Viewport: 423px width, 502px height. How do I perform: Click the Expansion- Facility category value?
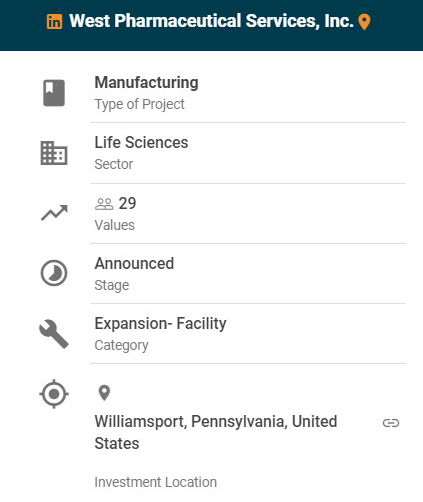point(160,324)
